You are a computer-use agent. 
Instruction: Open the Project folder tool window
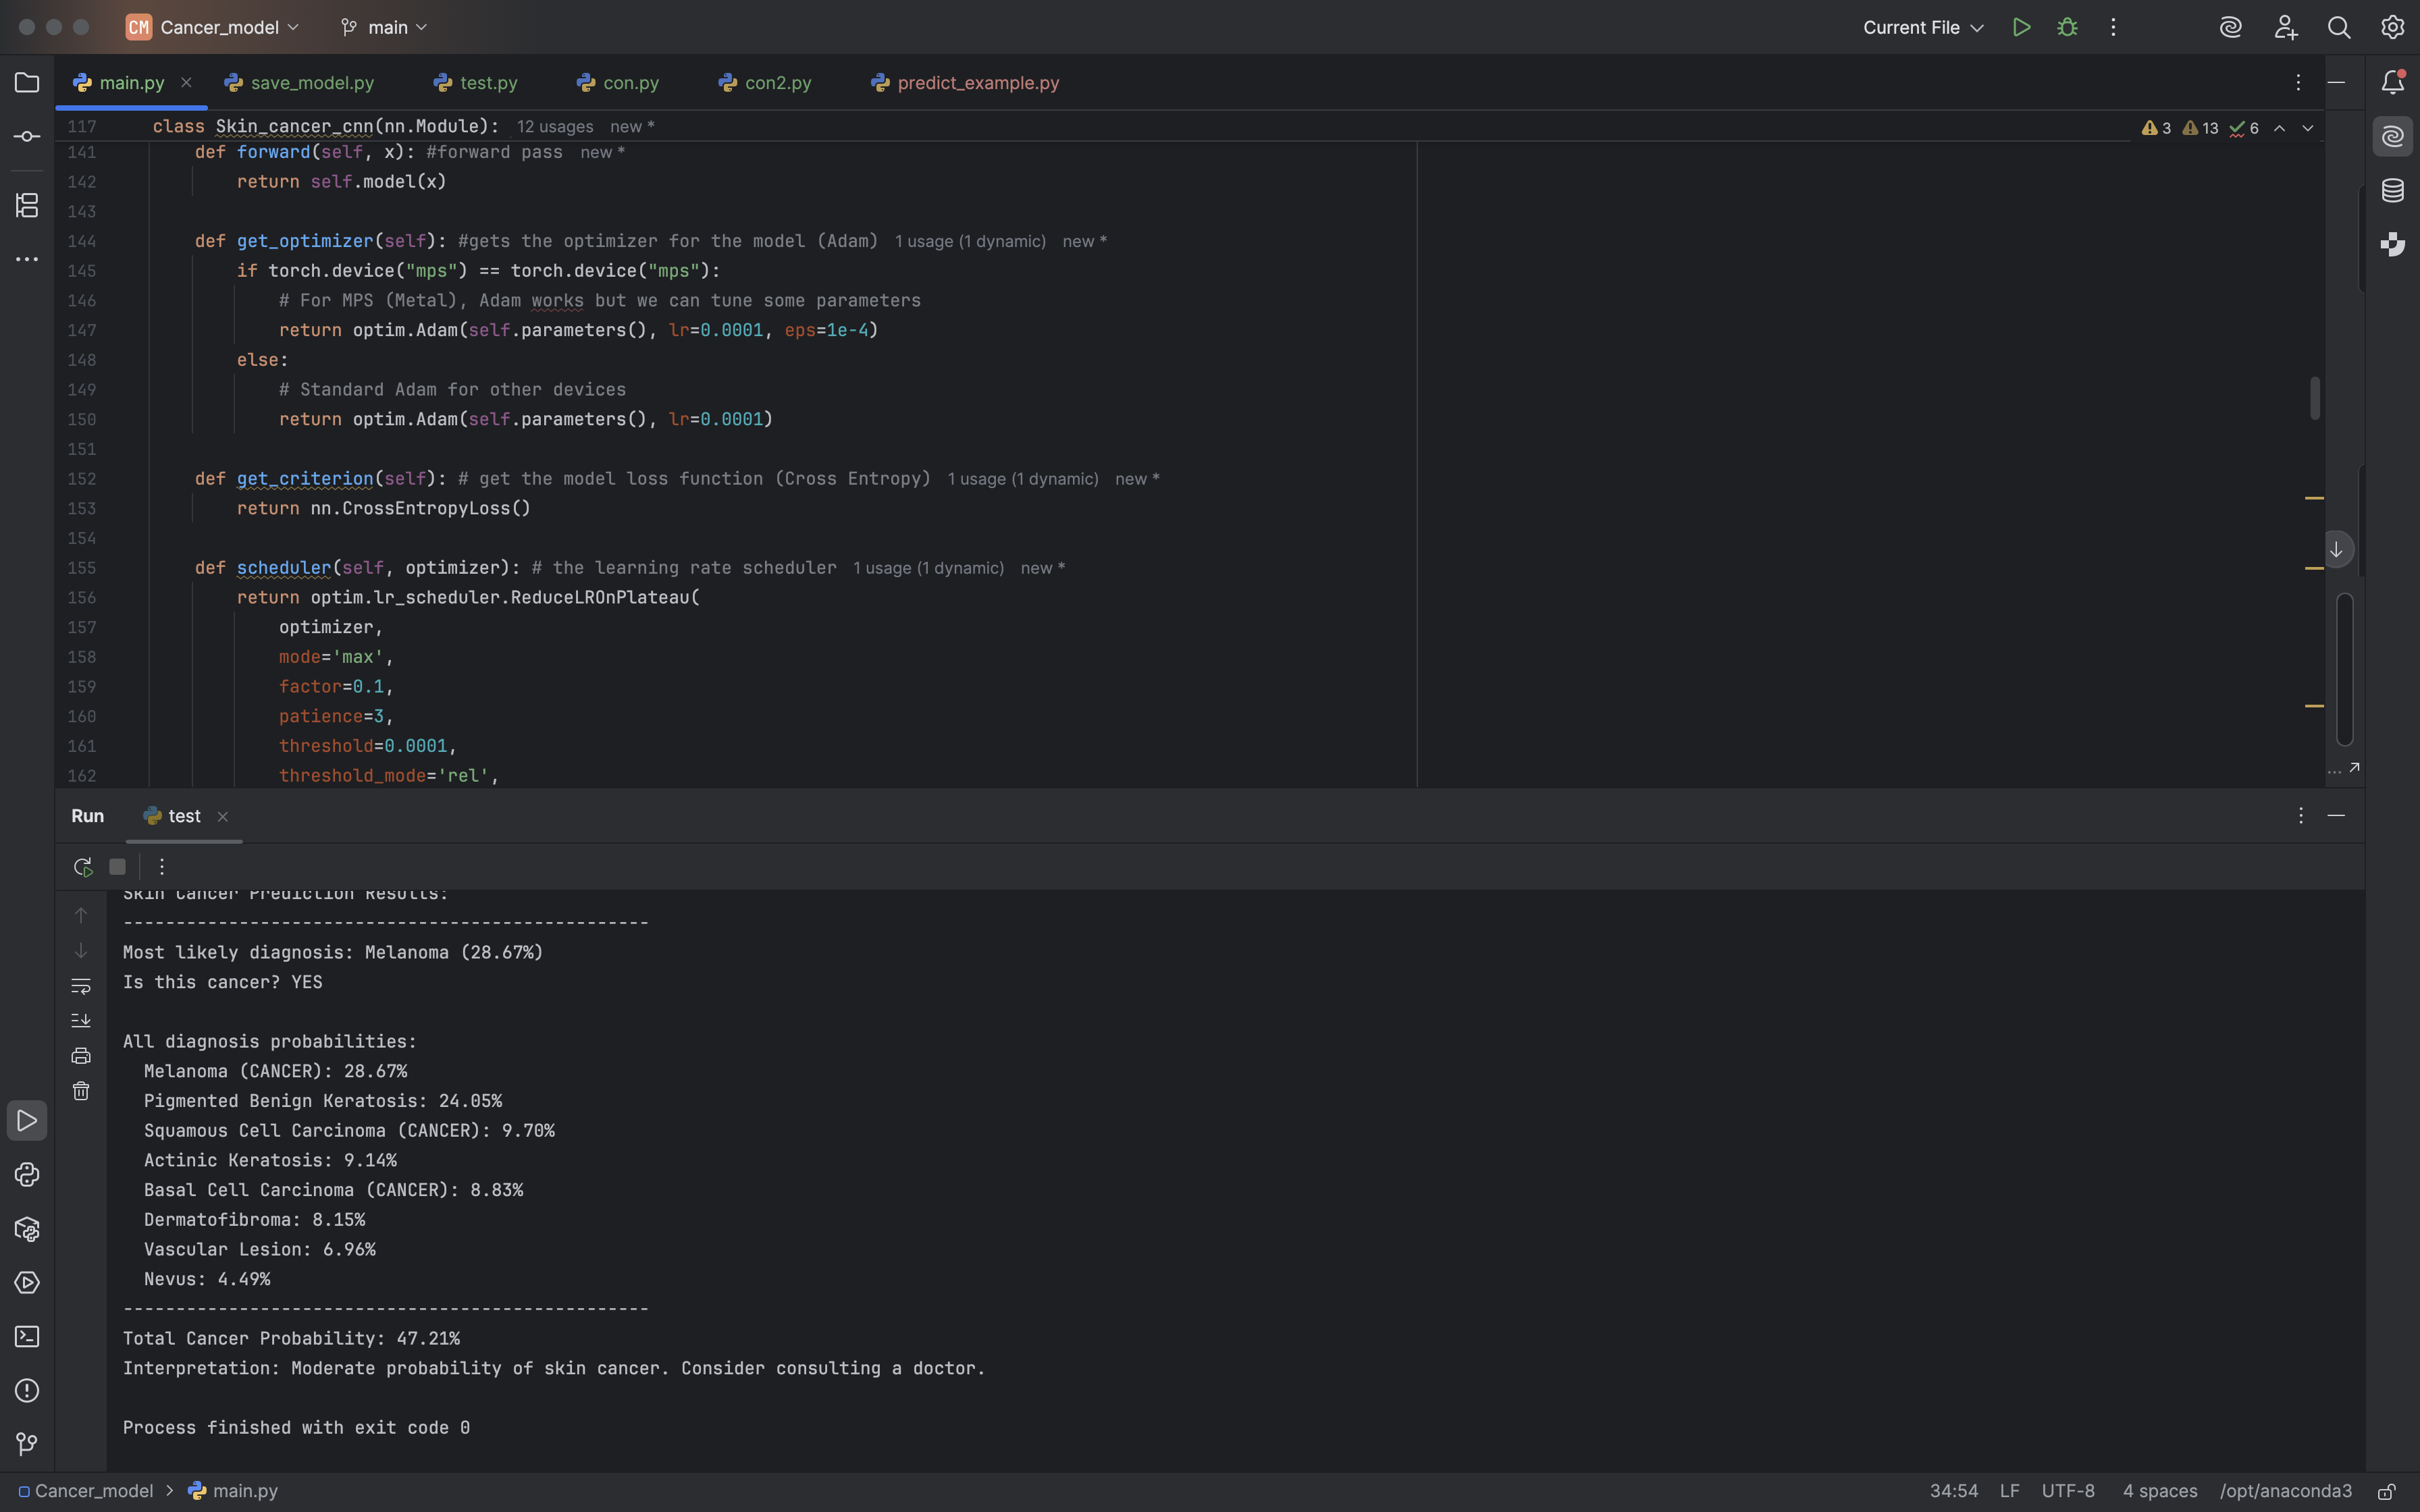point(27,83)
